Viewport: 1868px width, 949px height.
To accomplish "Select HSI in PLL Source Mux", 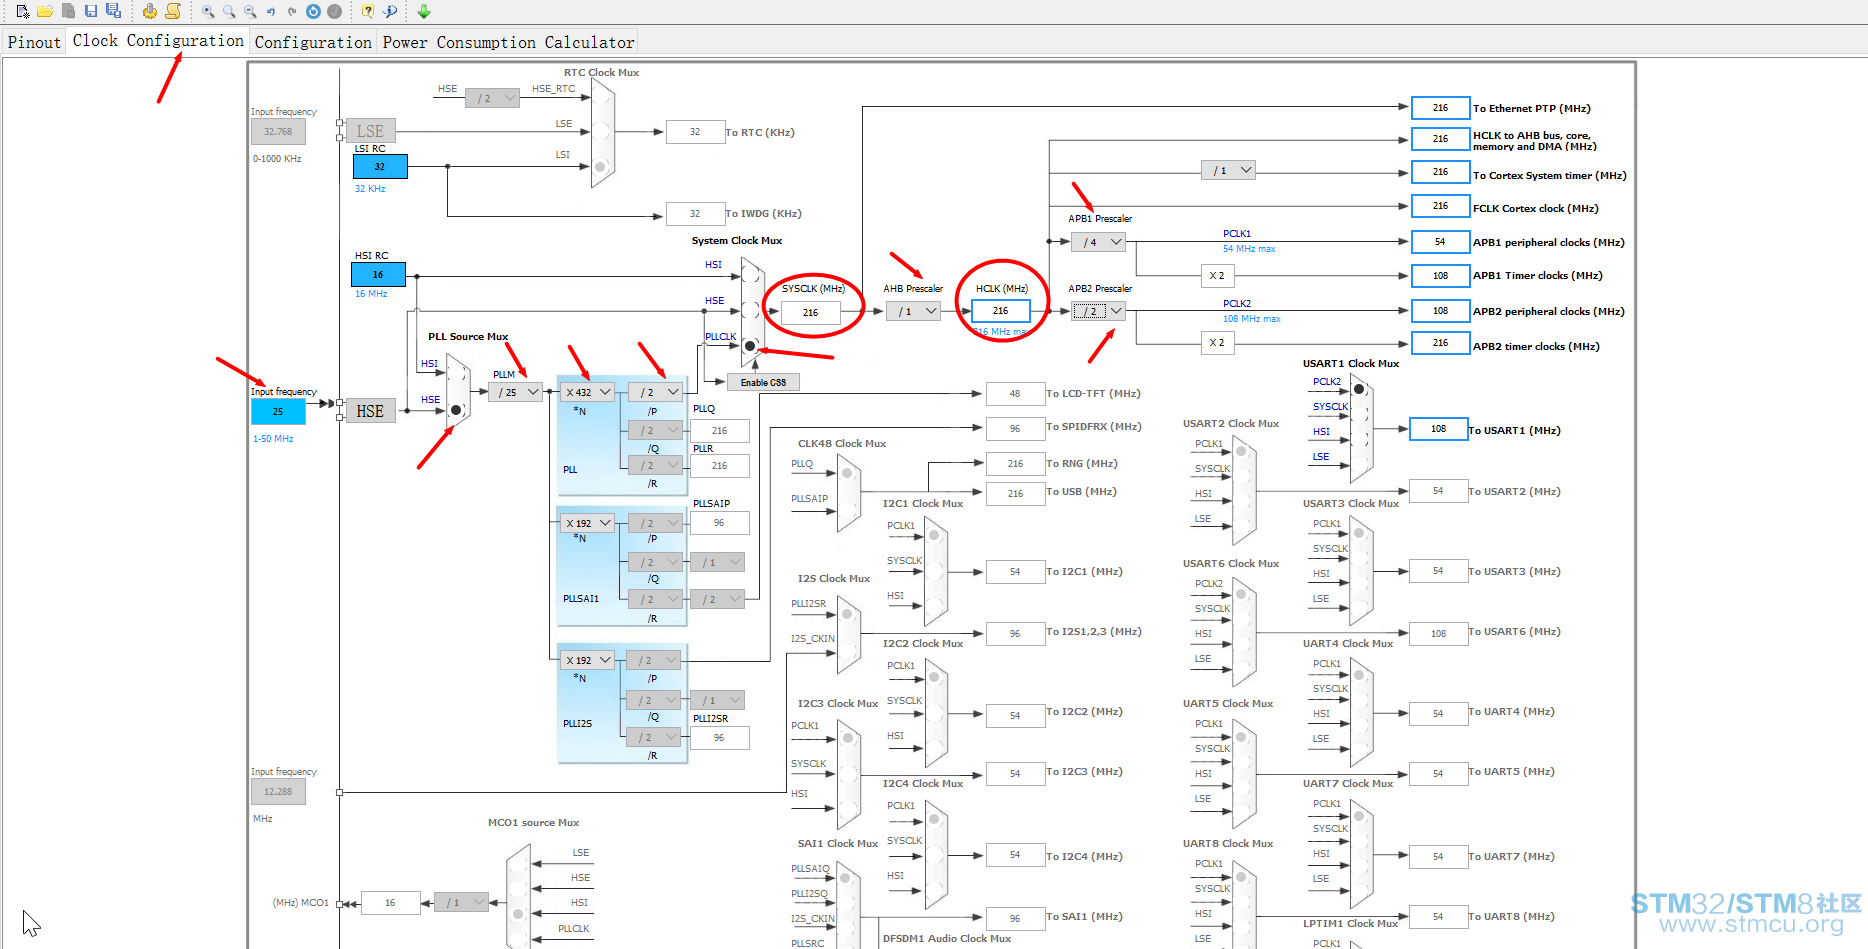I will tap(456, 374).
